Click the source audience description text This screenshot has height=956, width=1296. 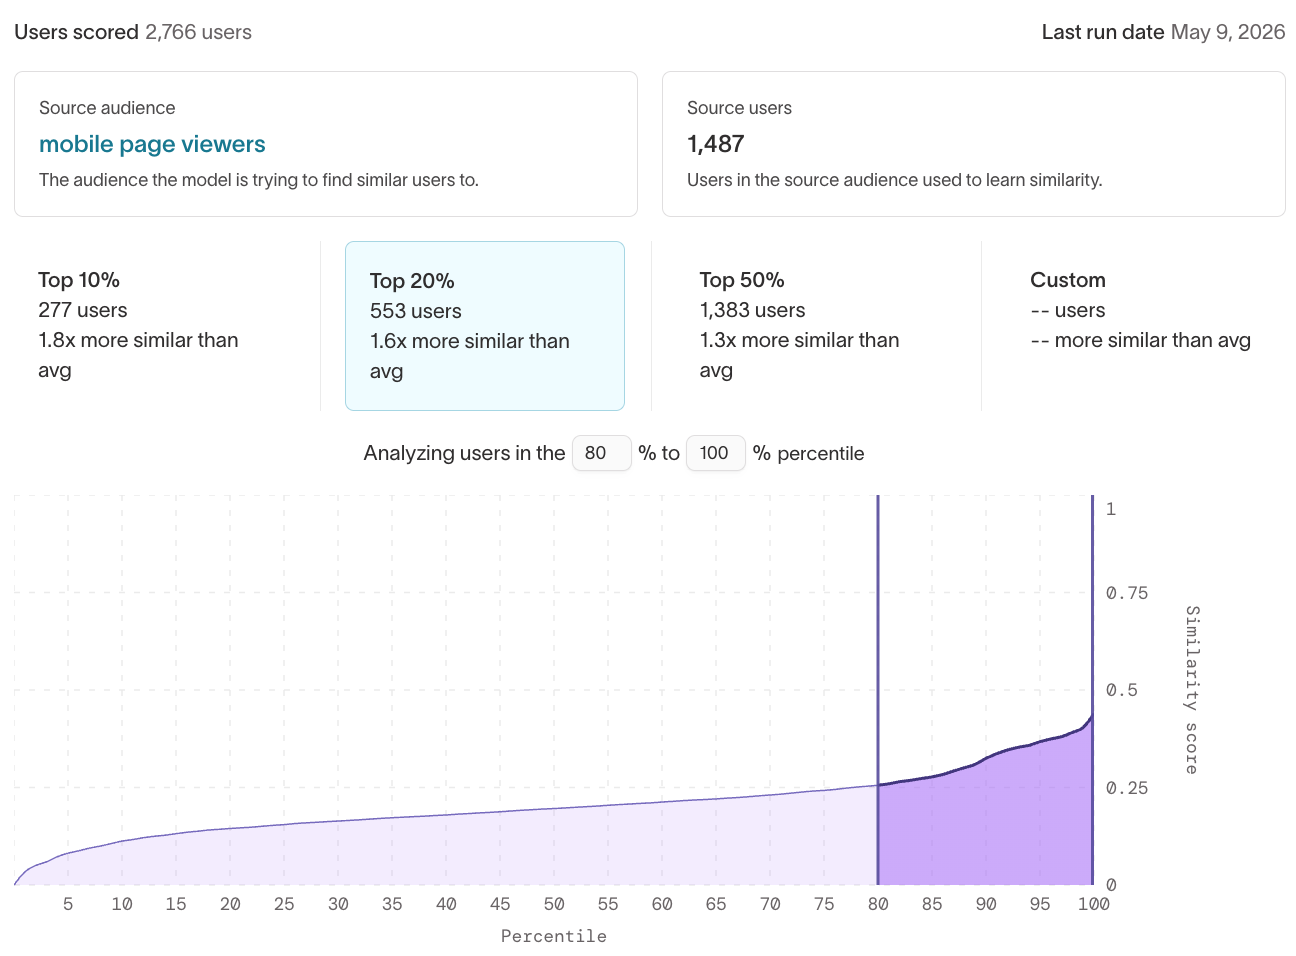259,180
